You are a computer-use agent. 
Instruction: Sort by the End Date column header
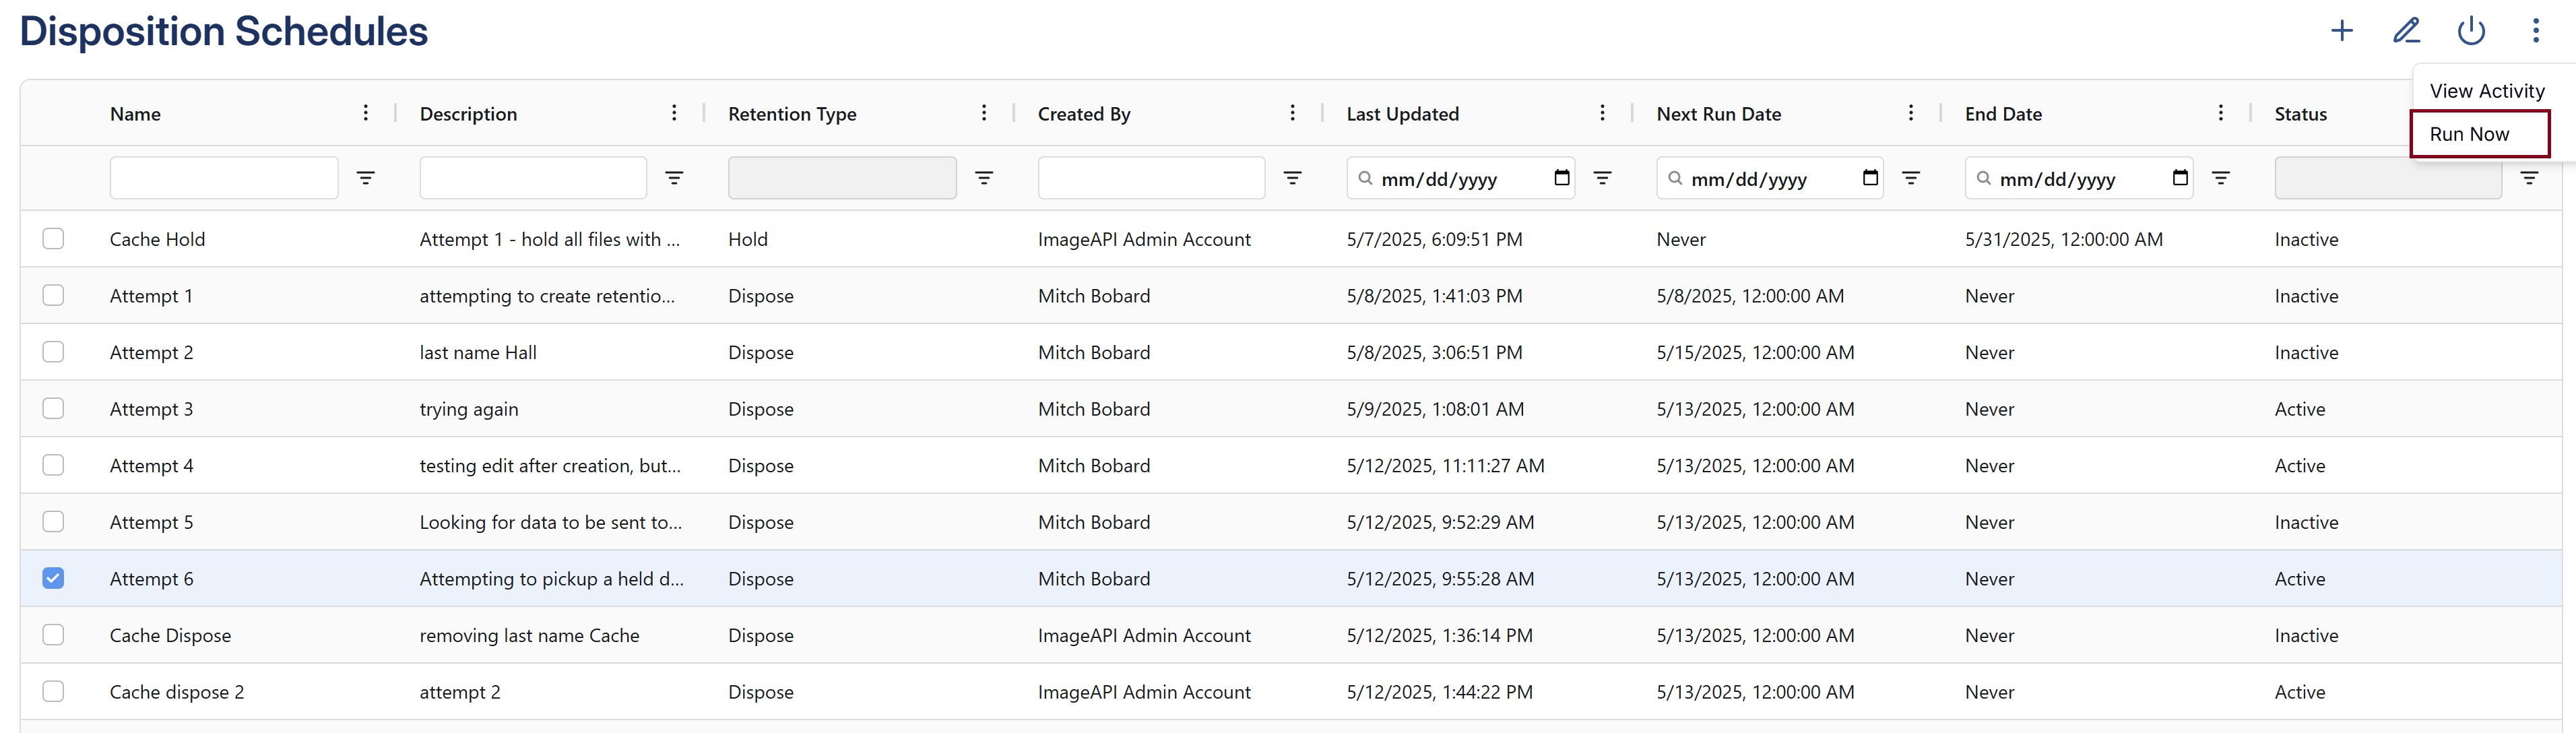2003,114
